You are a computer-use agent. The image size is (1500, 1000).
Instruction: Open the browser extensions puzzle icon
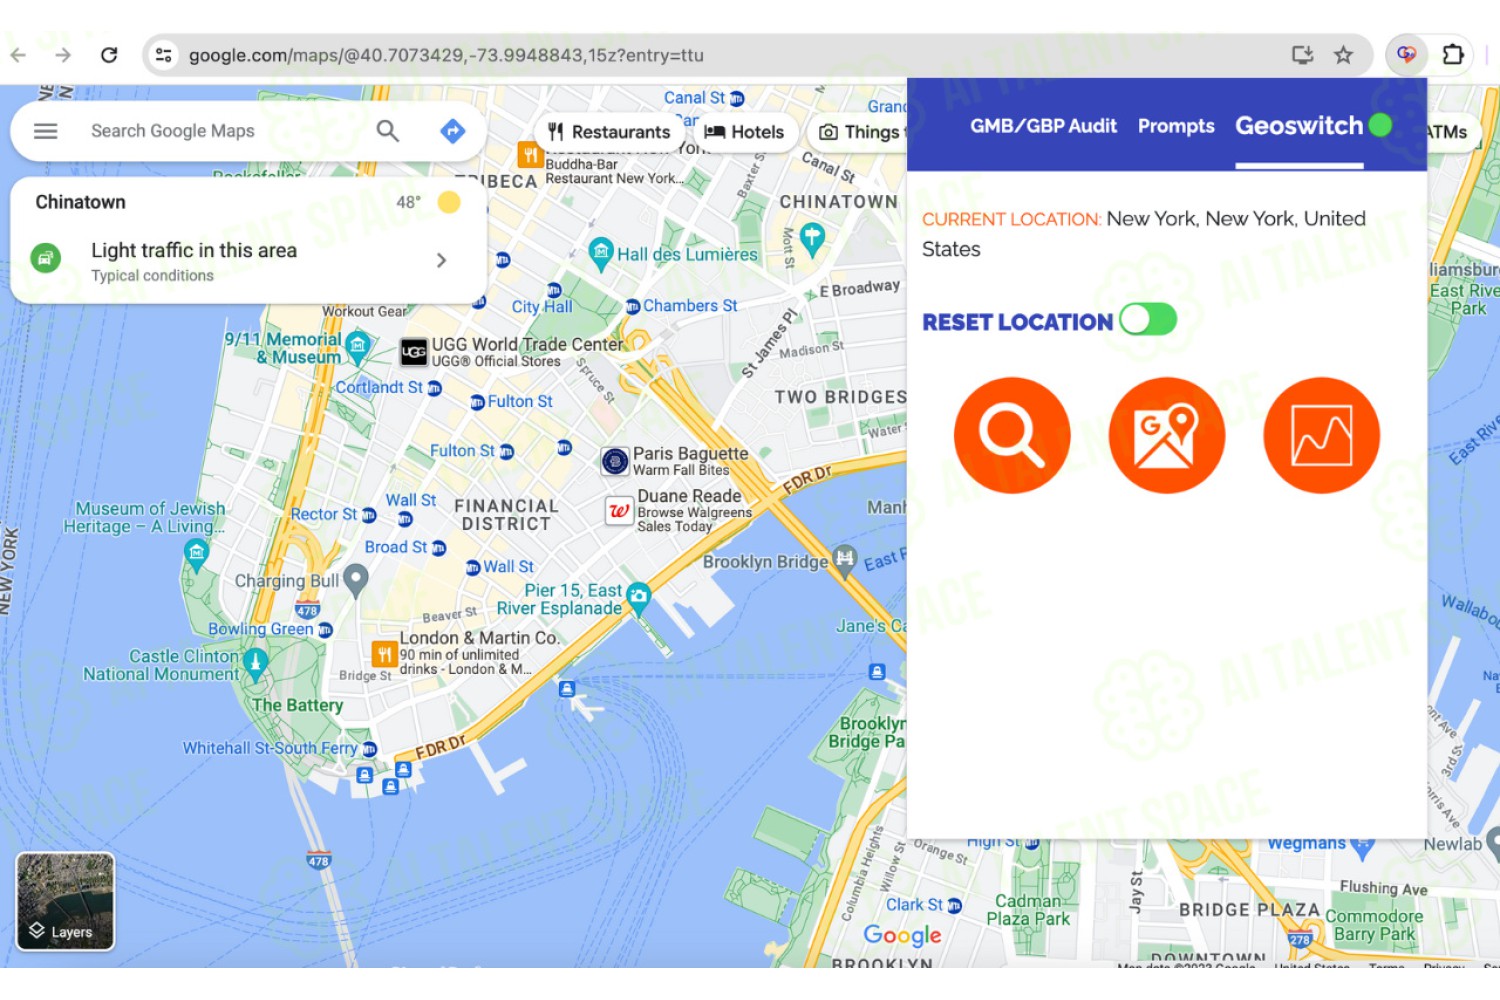(1453, 55)
